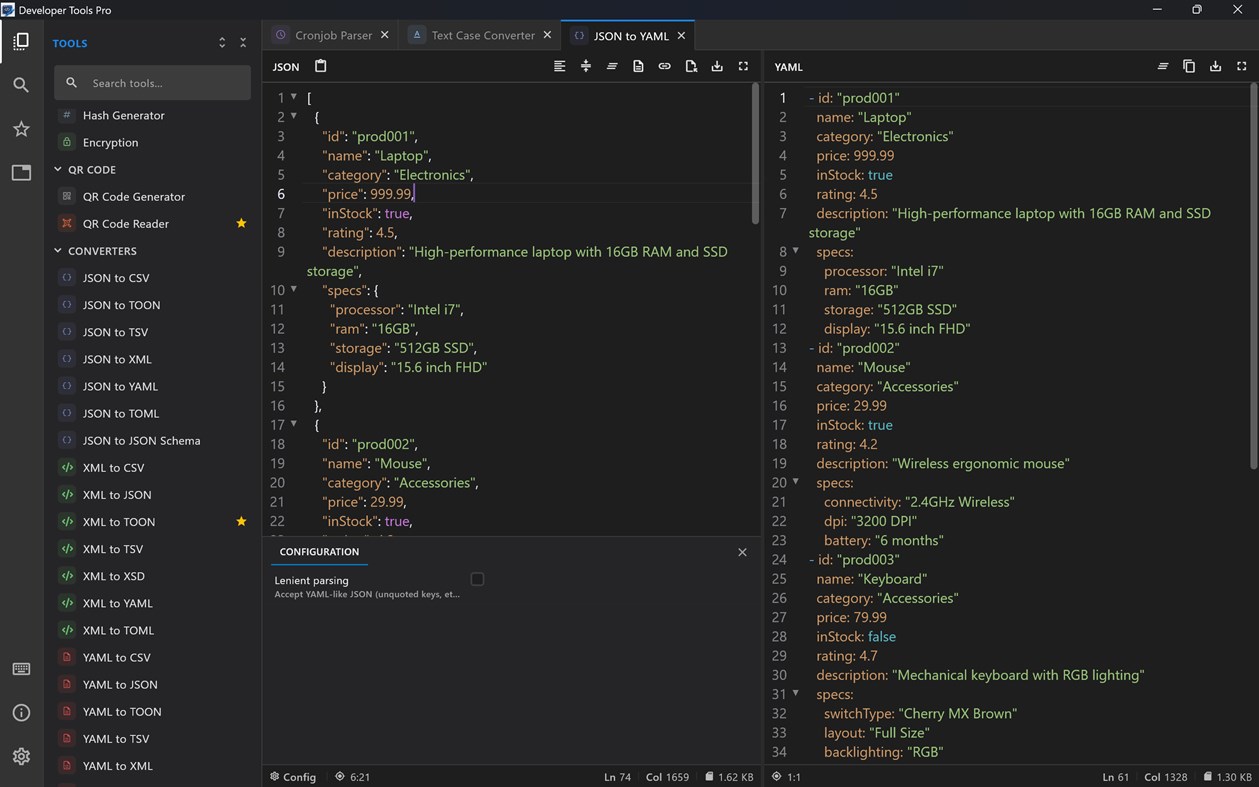Click the 1.30 KB YAML size indicator
The image size is (1259, 787).
tap(1228, 776)
